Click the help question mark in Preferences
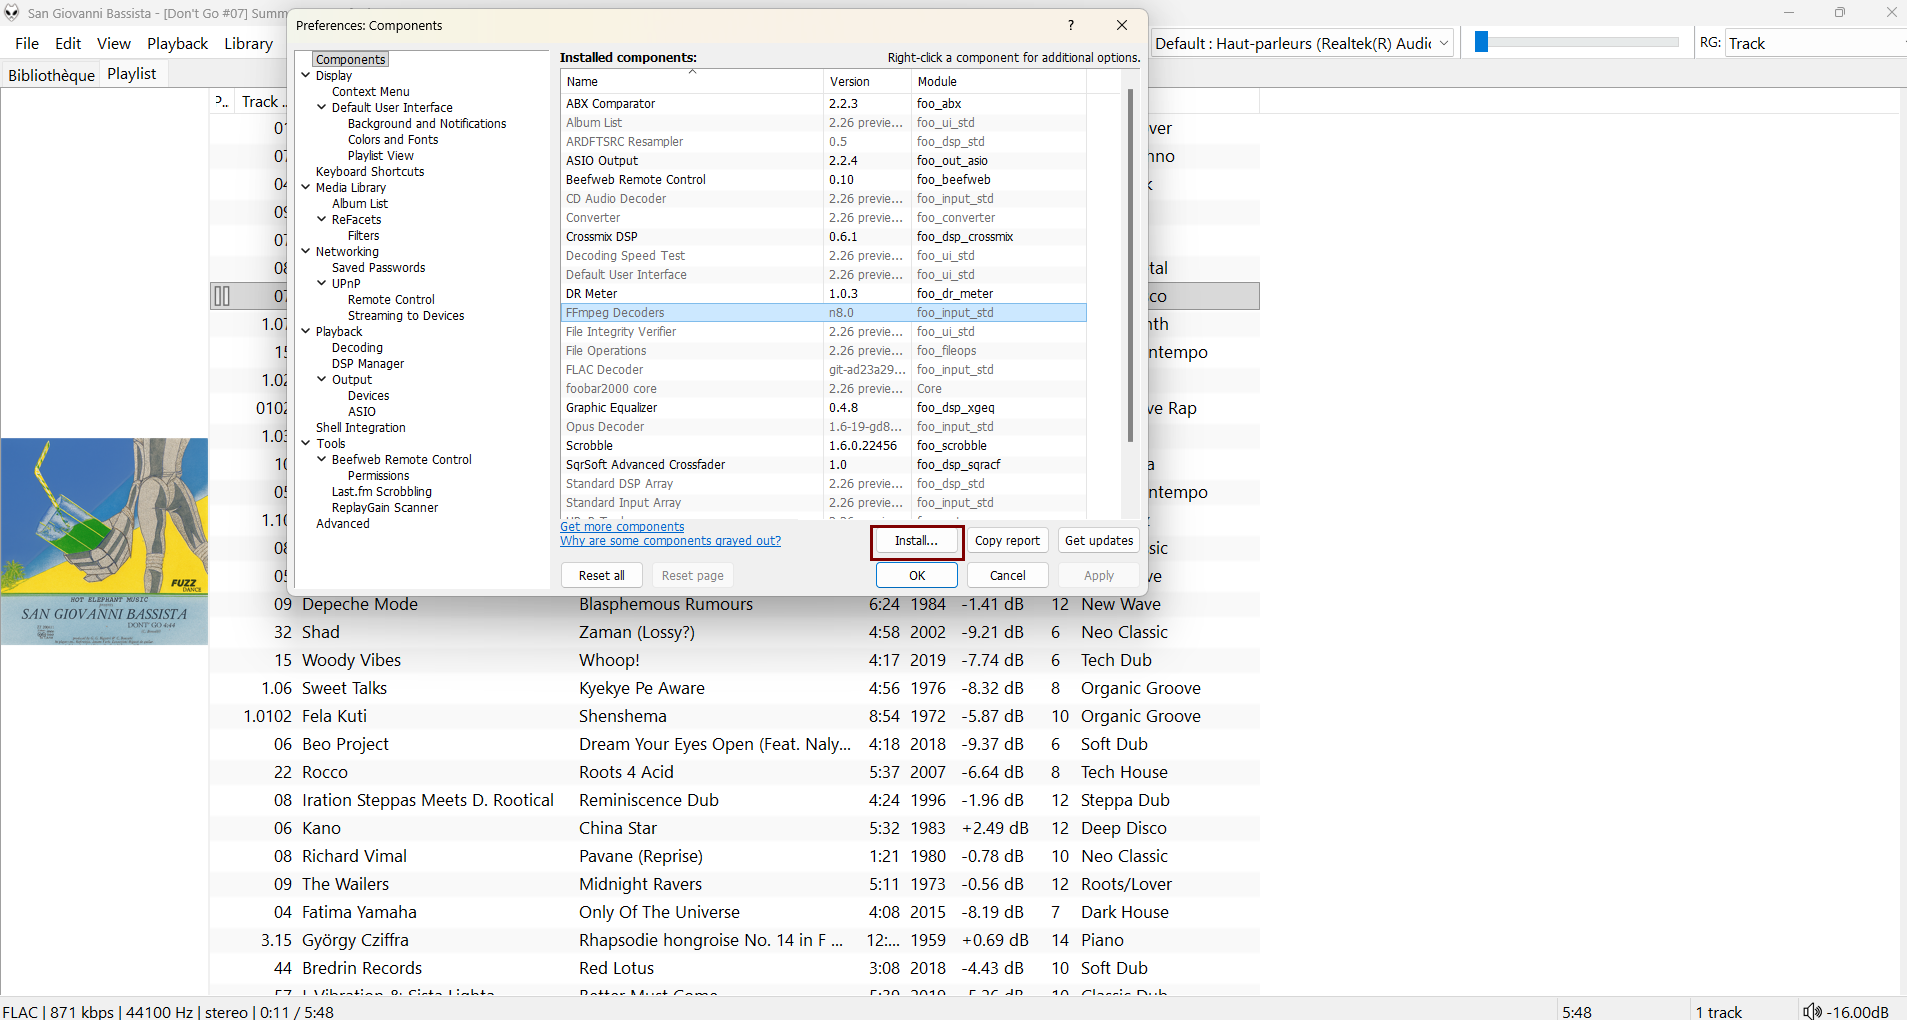1907x1020 pixels. point(1071,25)
